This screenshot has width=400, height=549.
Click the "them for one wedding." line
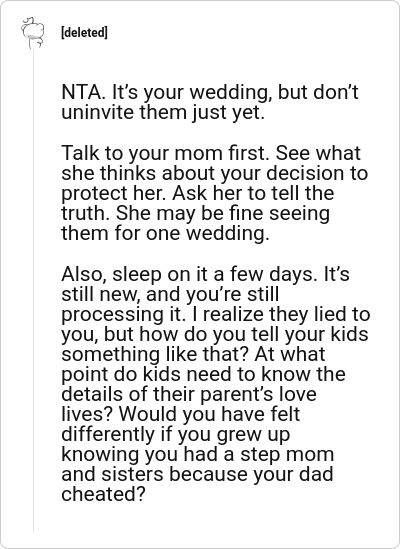coord(165,234)
